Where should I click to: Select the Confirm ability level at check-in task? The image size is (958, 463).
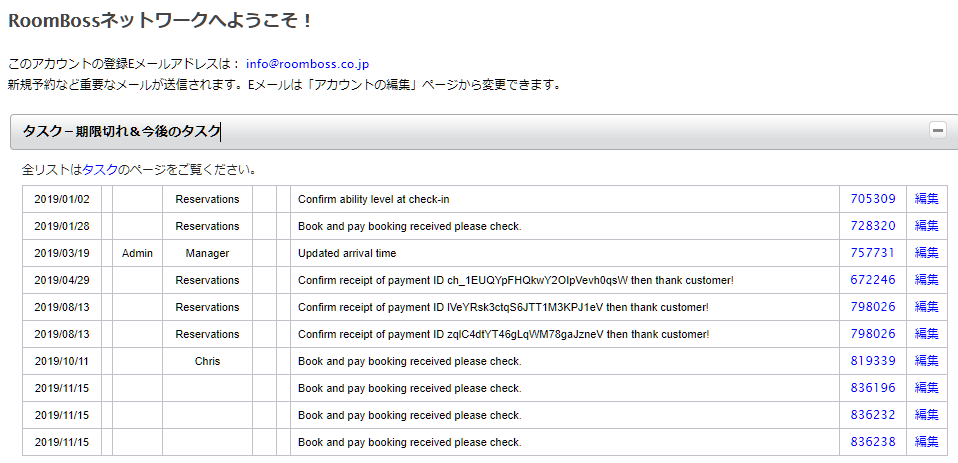click(x=373, y=199)
